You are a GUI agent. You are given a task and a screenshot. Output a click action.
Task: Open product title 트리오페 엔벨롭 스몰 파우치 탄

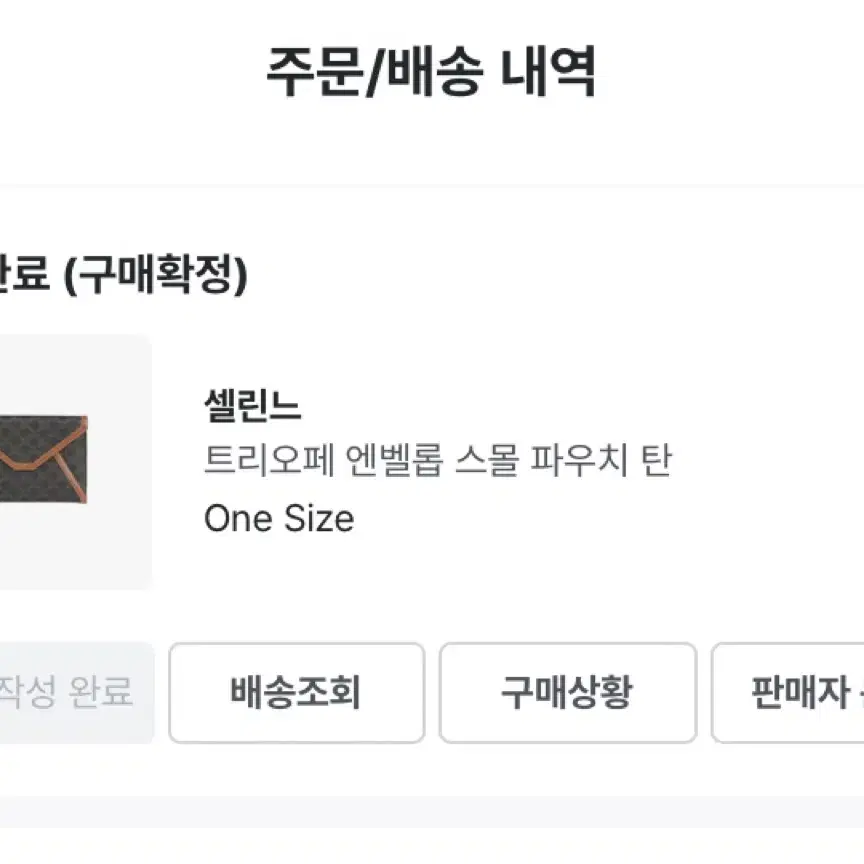[x=438, y=461]
